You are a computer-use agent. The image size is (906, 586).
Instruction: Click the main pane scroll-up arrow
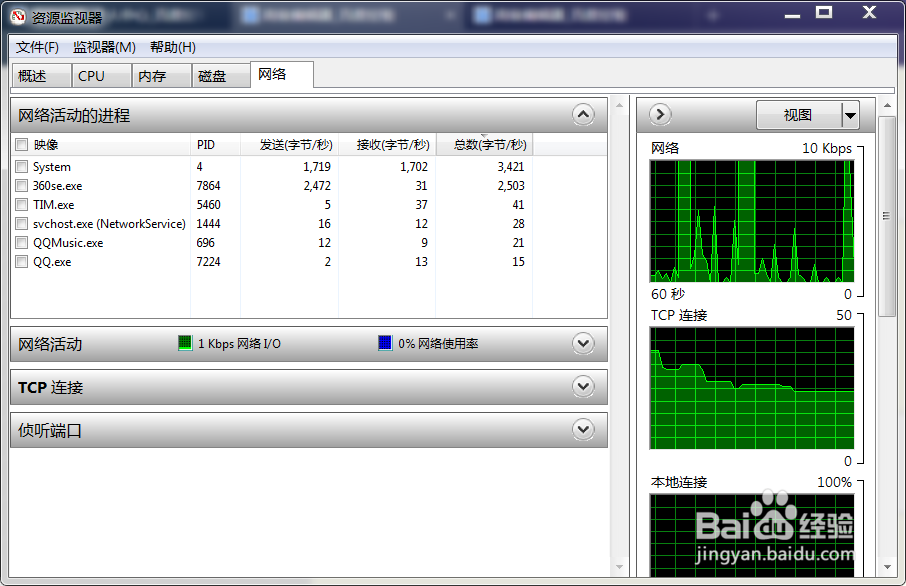[x=619, y=105]
